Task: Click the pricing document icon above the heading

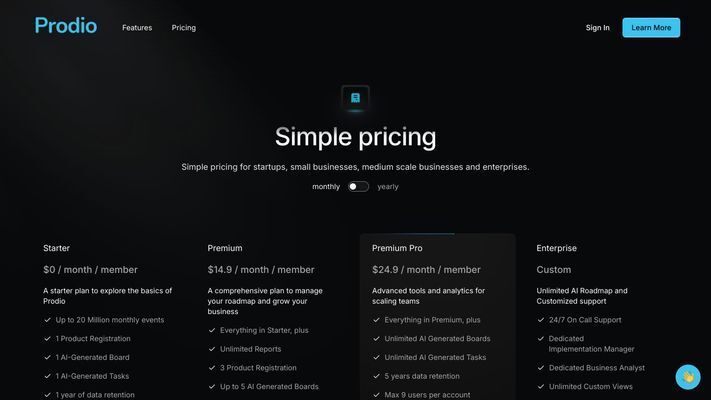Action: [356, 98]
